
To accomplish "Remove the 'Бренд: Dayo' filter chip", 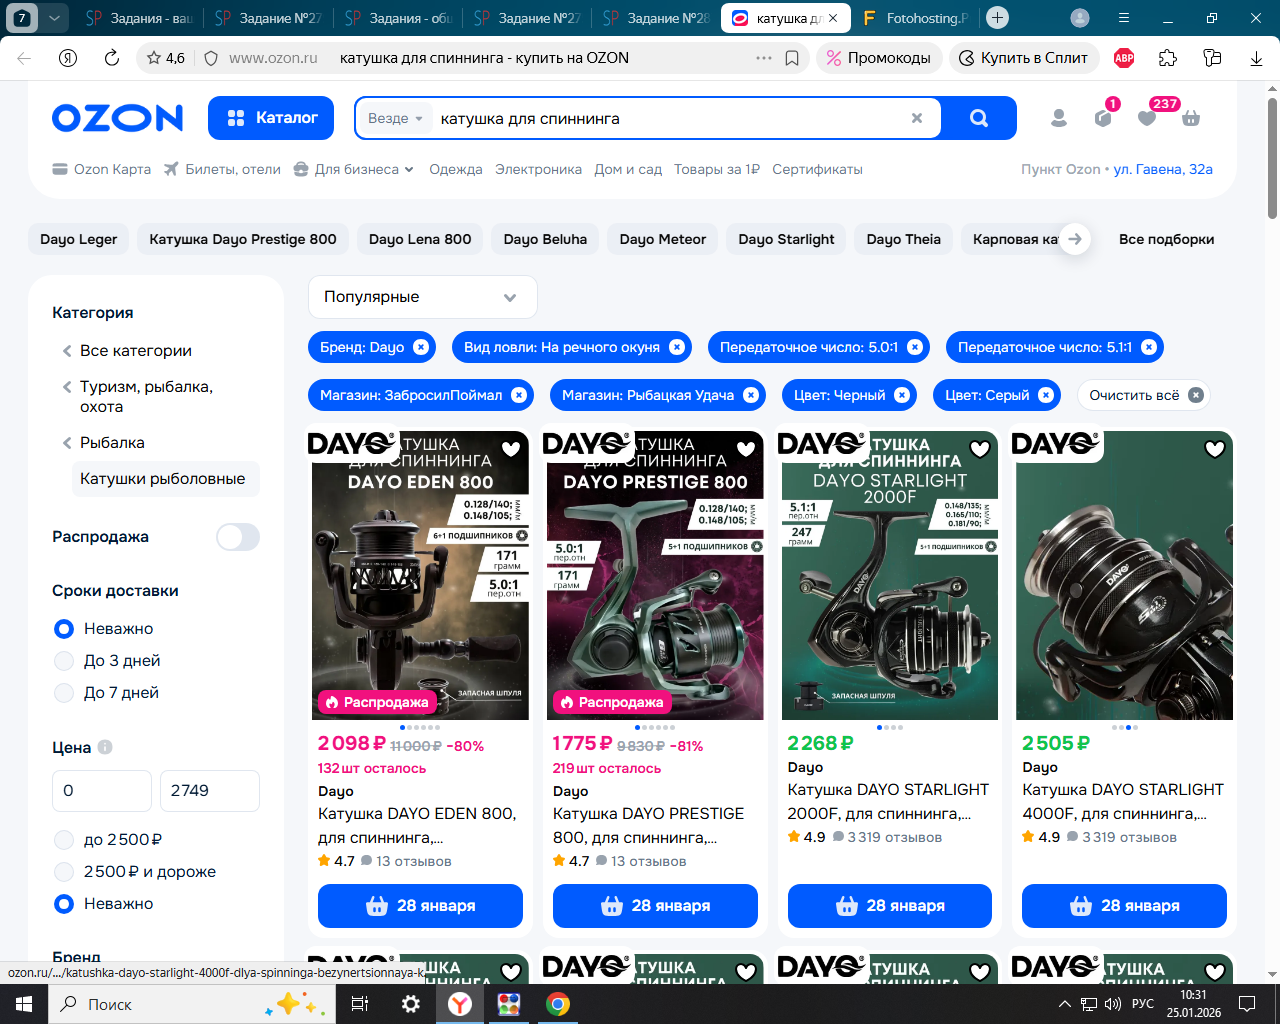I will coord(421,347).
